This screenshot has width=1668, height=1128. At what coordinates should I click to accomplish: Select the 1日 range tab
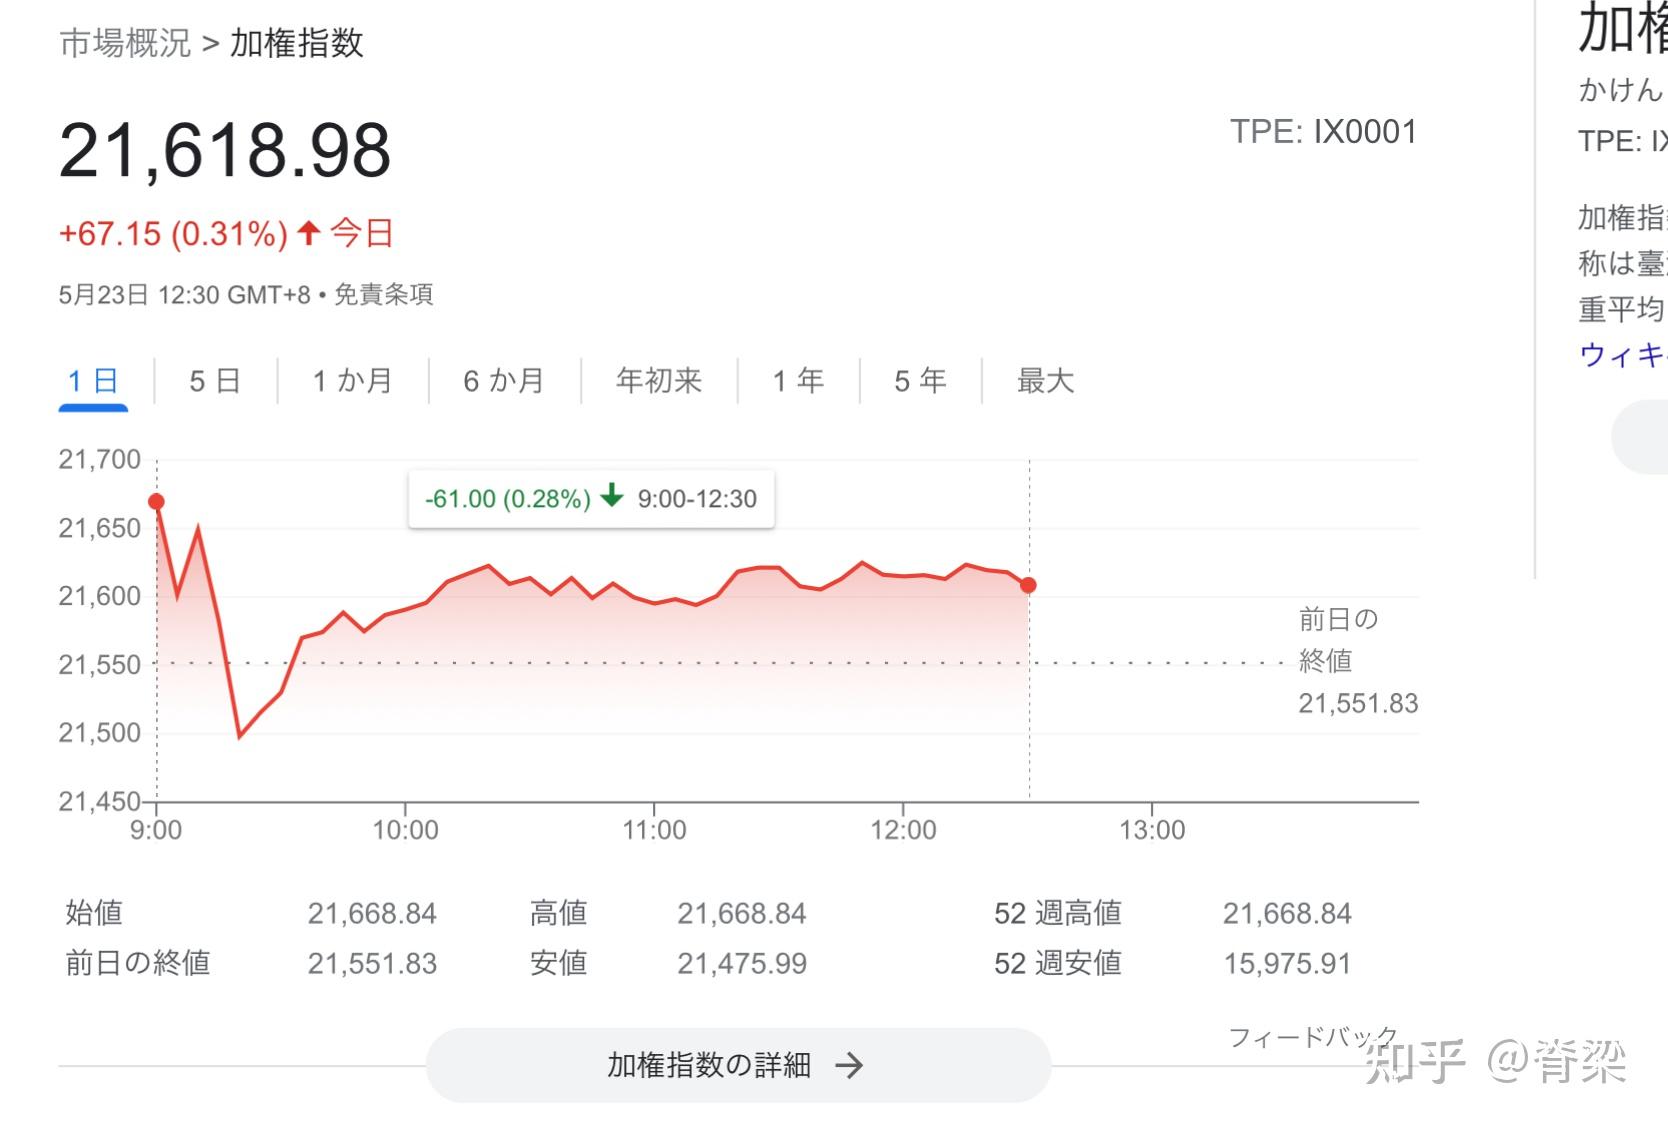tap(93, 381)
